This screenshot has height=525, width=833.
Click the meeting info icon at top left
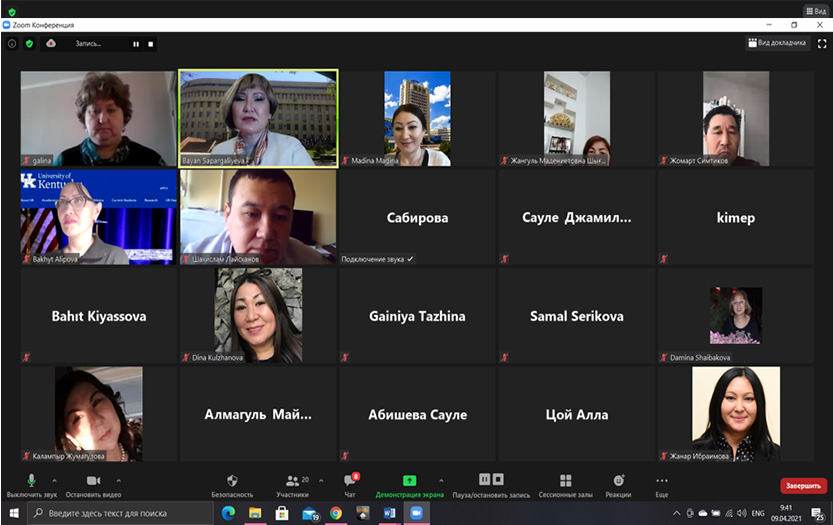pyautogui.click(x=12, y=44)
